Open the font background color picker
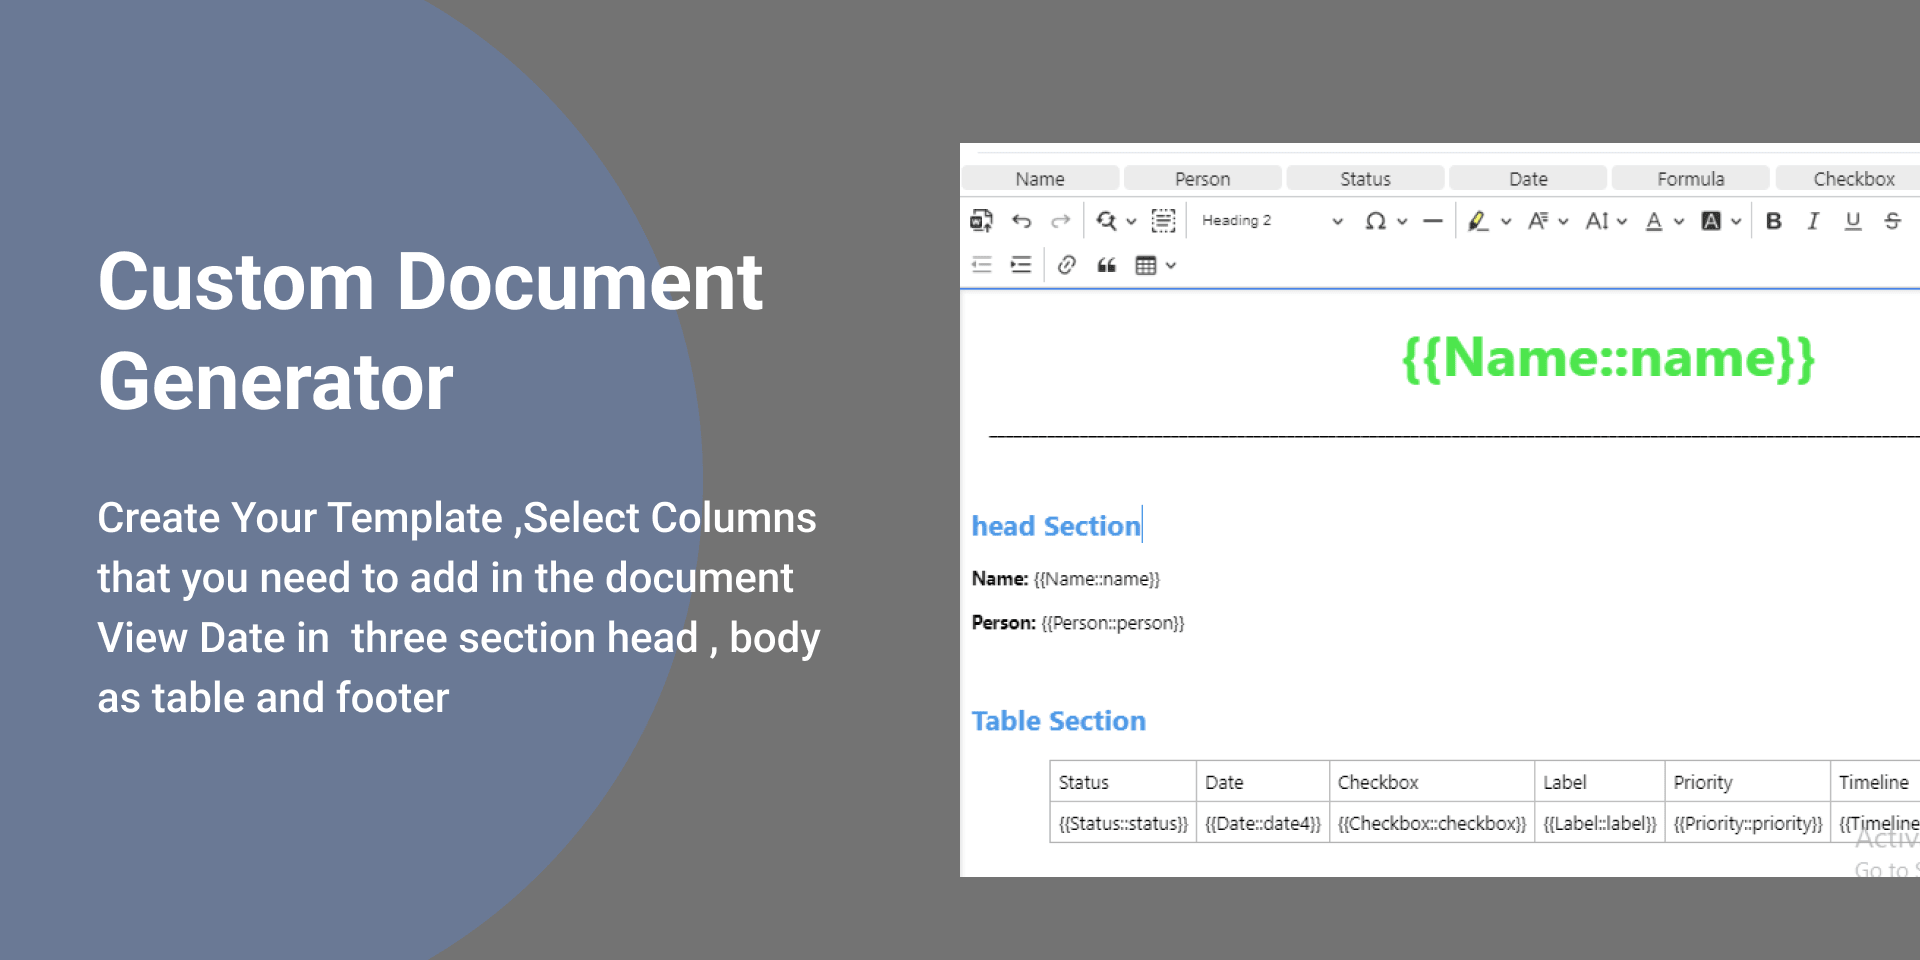This screenshot has height=960, width=1920. [x=1711, y=221]
